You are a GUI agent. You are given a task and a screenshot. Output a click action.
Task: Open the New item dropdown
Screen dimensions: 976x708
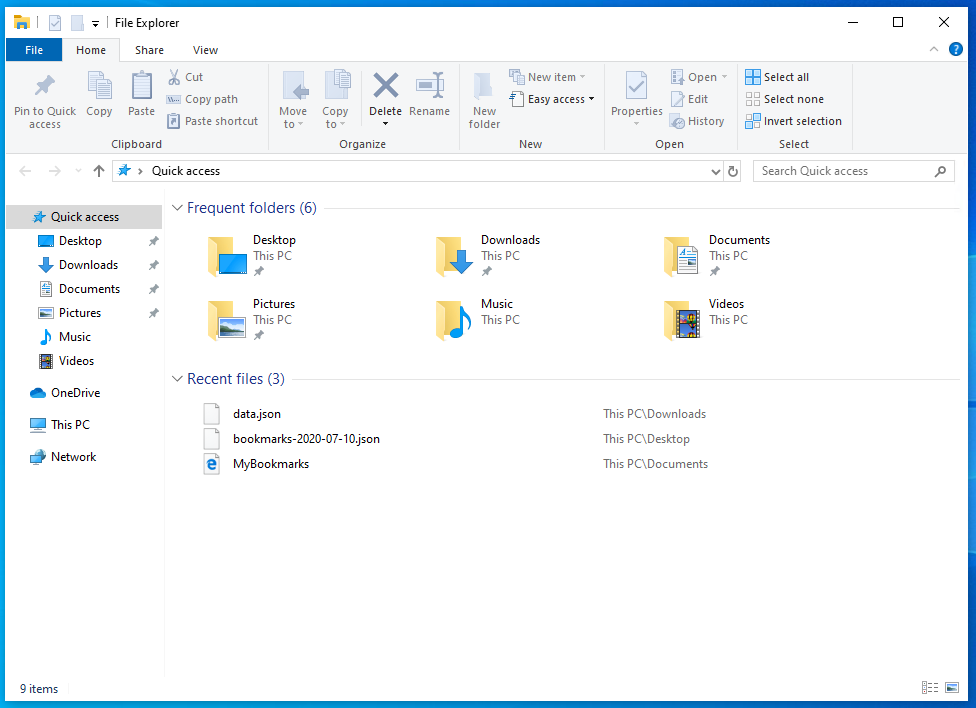[x=548, y=77]
